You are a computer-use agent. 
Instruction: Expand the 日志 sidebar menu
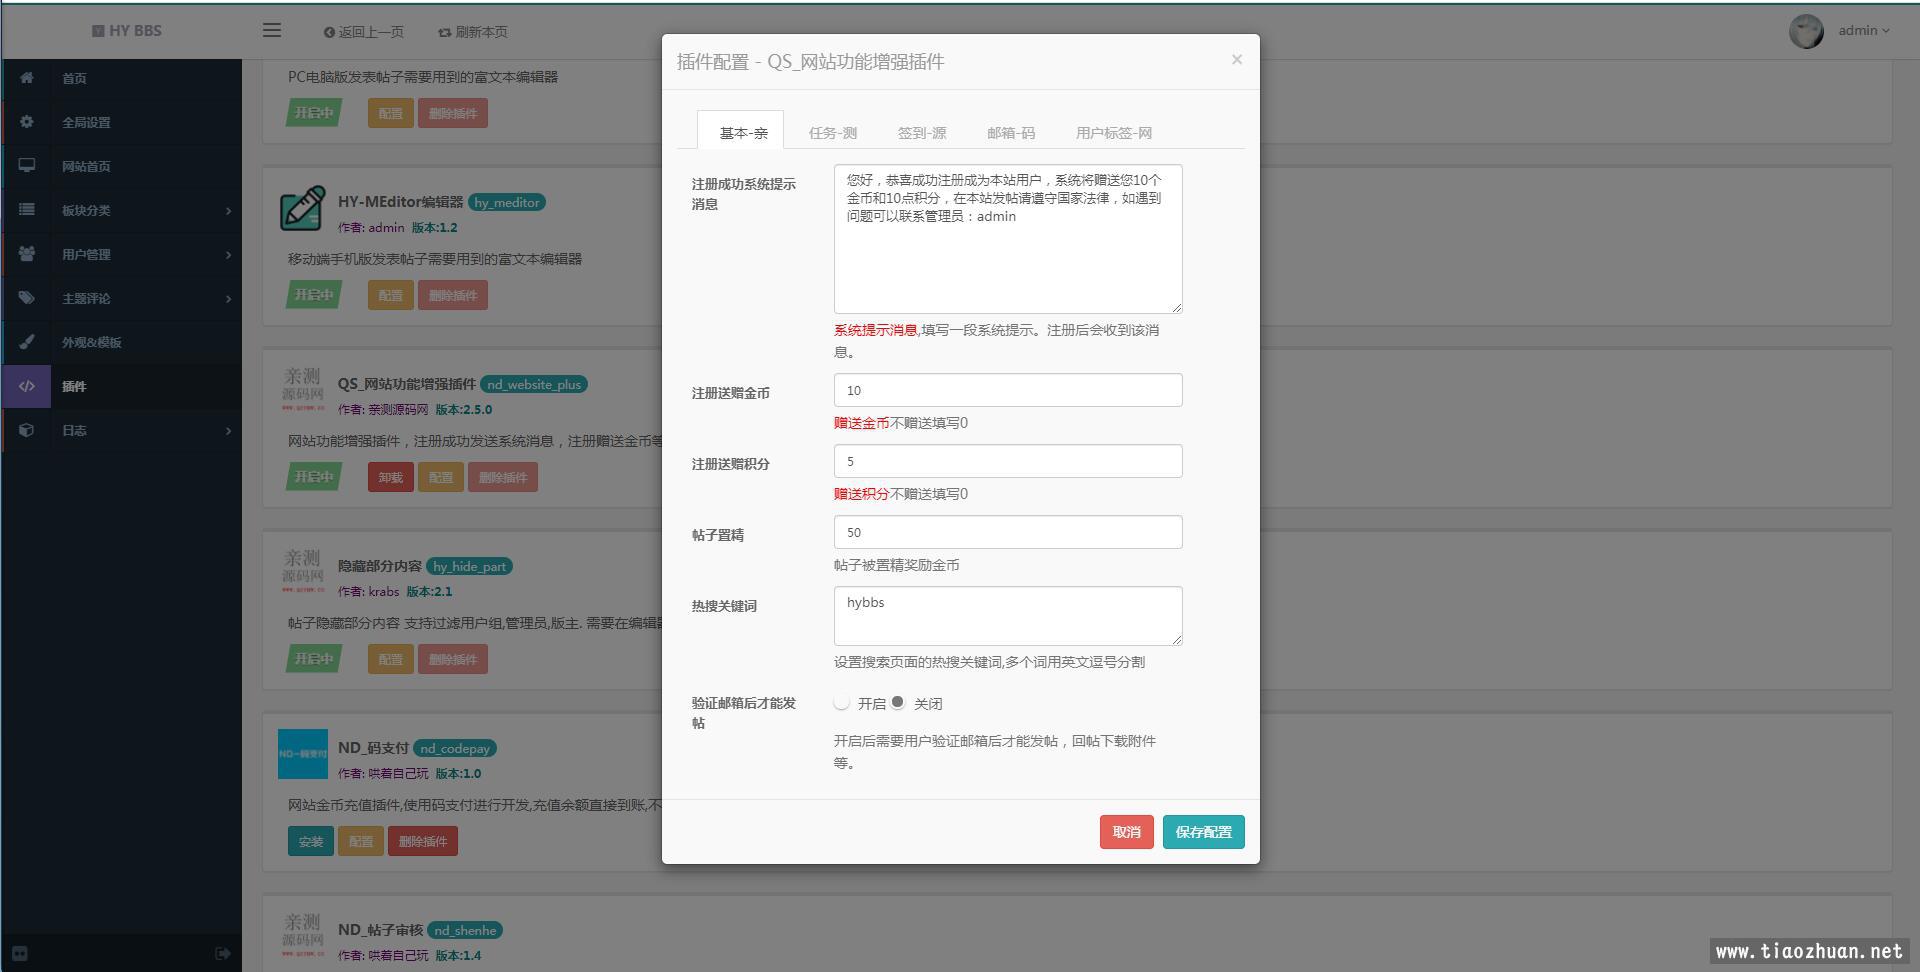pos(228,431)
